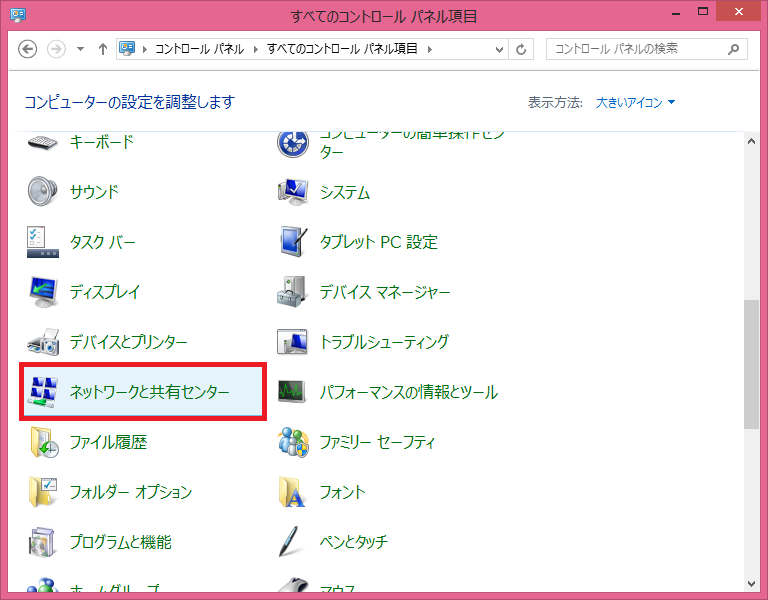This screenshot has width=768, height=600.
Task: Open the ファミリー セーフティ link text
Action: click(377, 442)
